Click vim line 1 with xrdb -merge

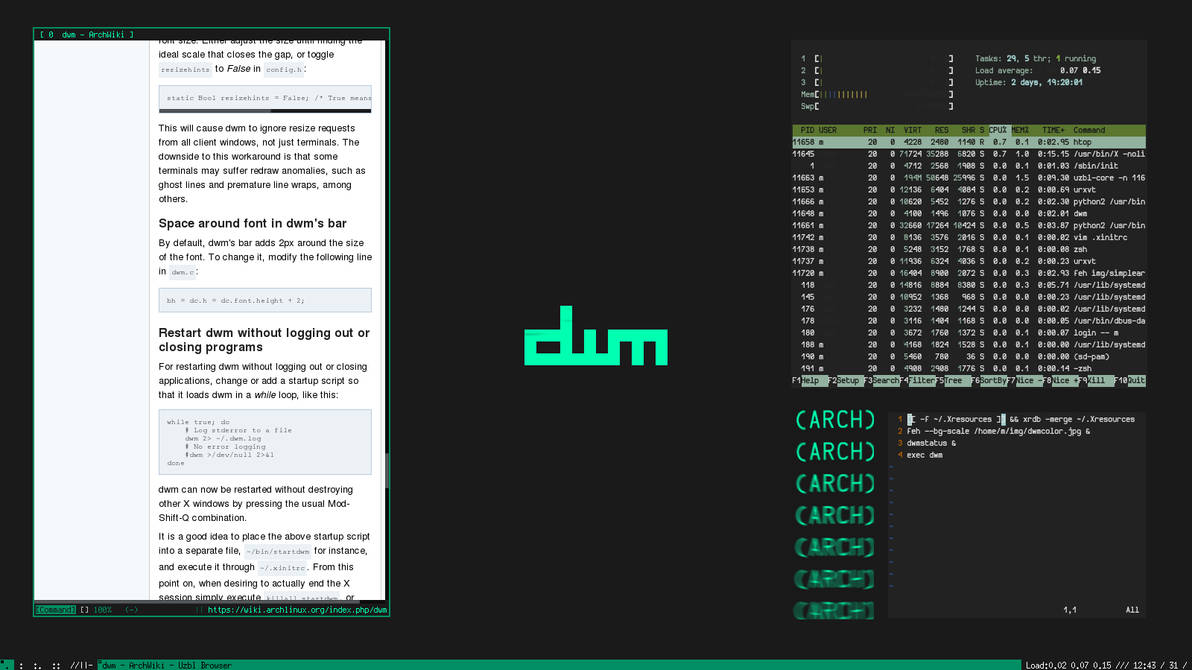tap(1020, 419)
